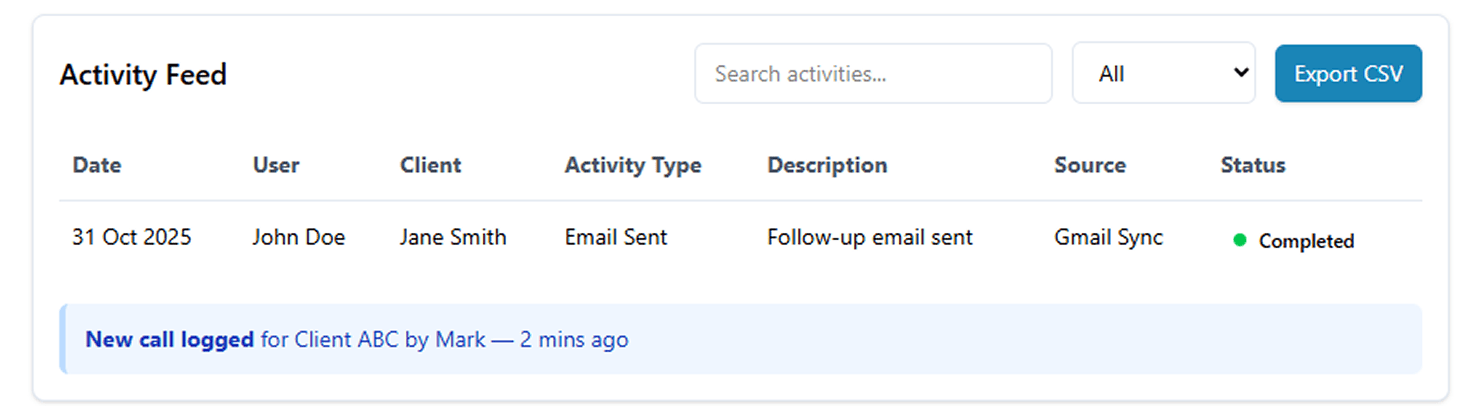The height and width of the screenshot is (406, 1464).
Task: Click the Activity Feed heading
Action: coord(143,75)
